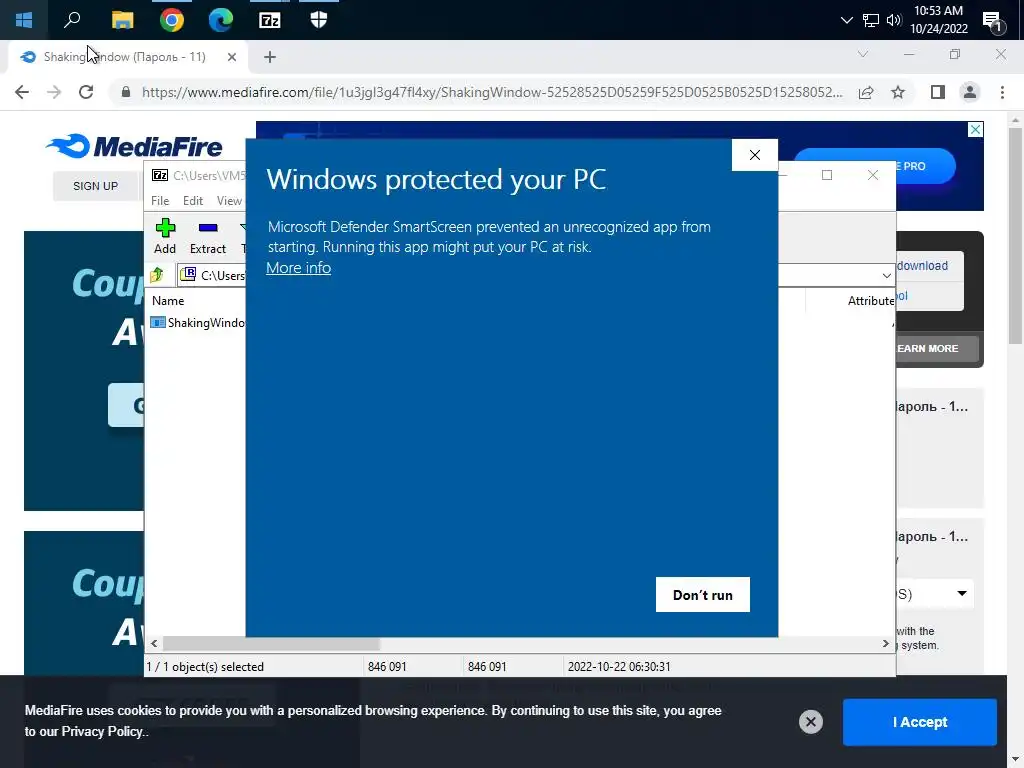This screenshot has width=1024, height=768.
Task: Open View menu in 7-Zip
Action: pos(229,200)
